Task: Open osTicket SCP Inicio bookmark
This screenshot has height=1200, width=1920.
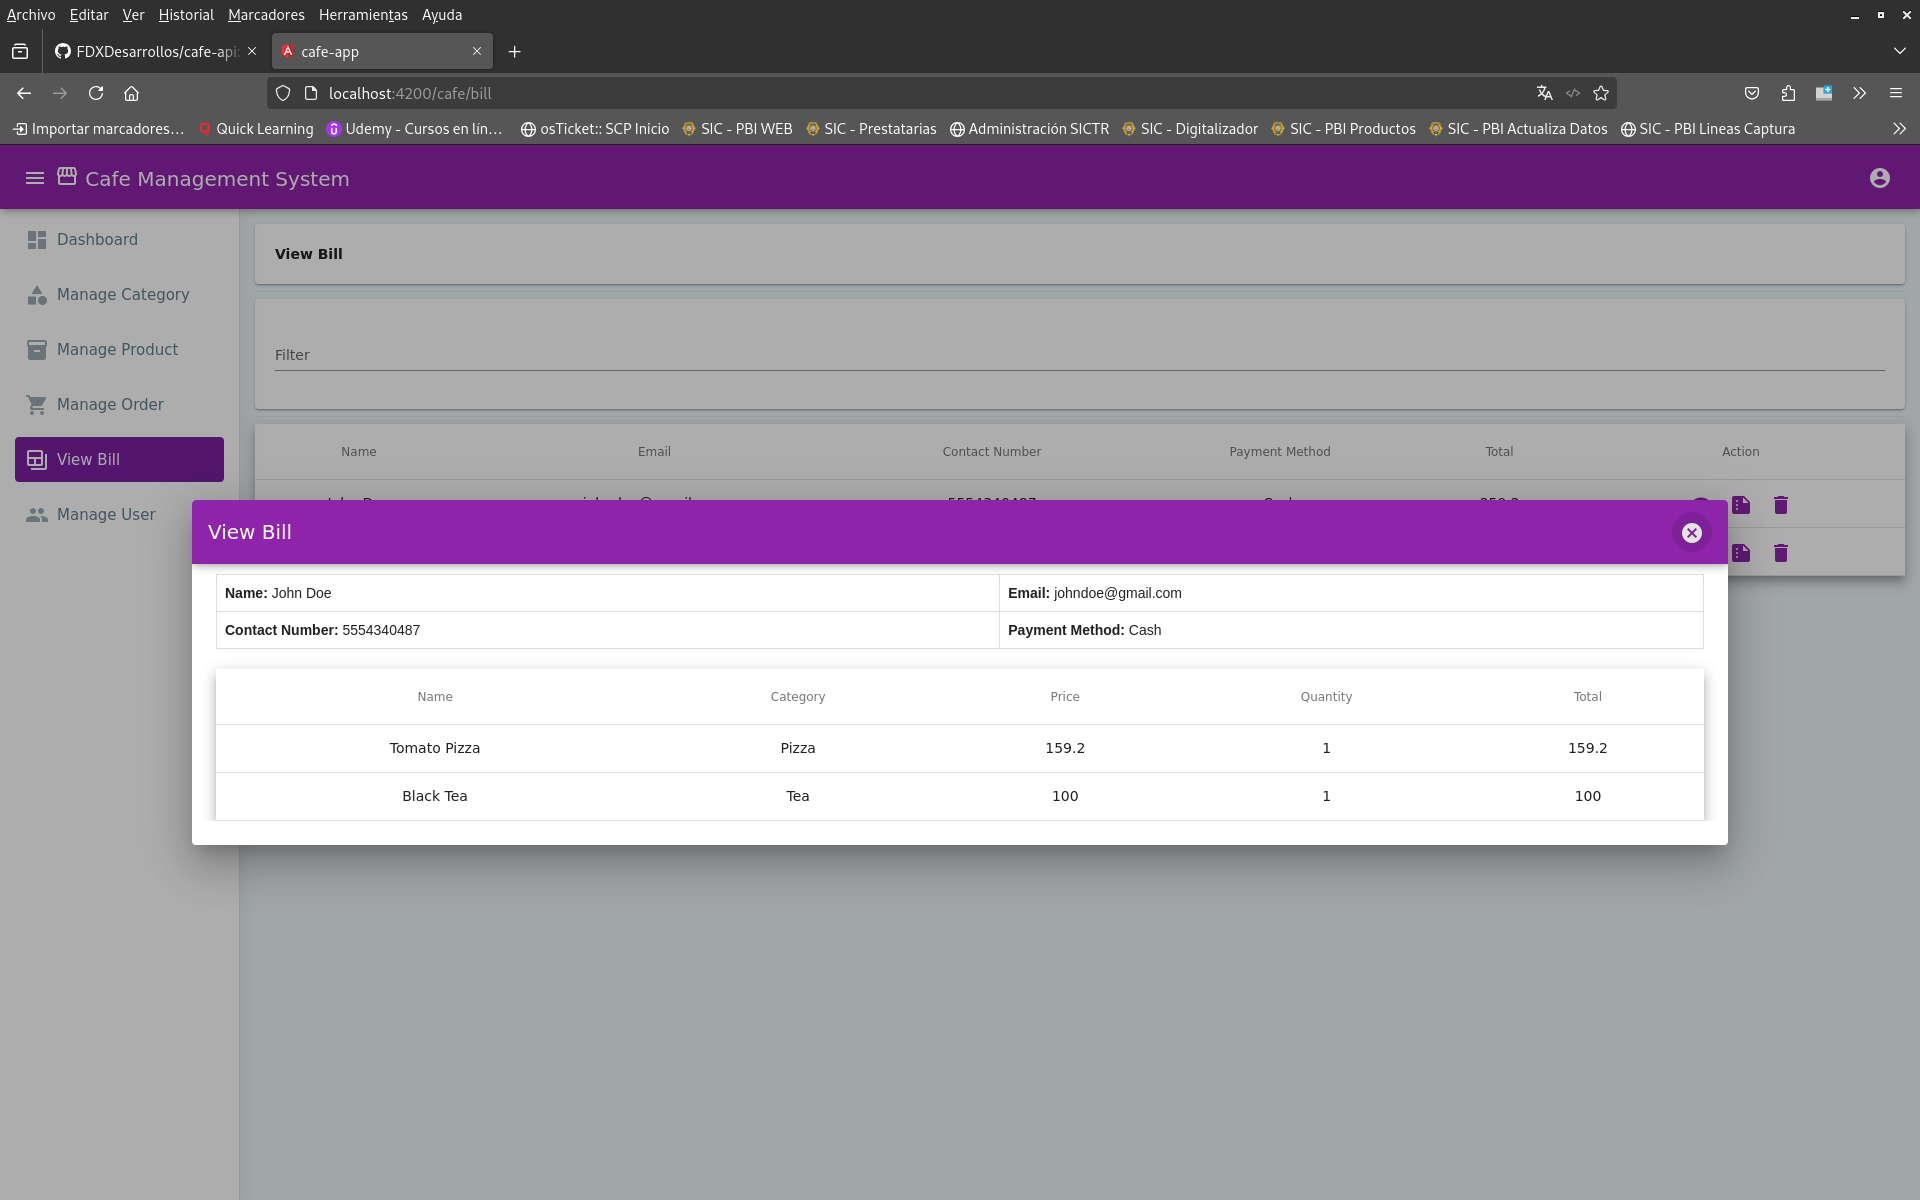Action: [x=595, y=129]
